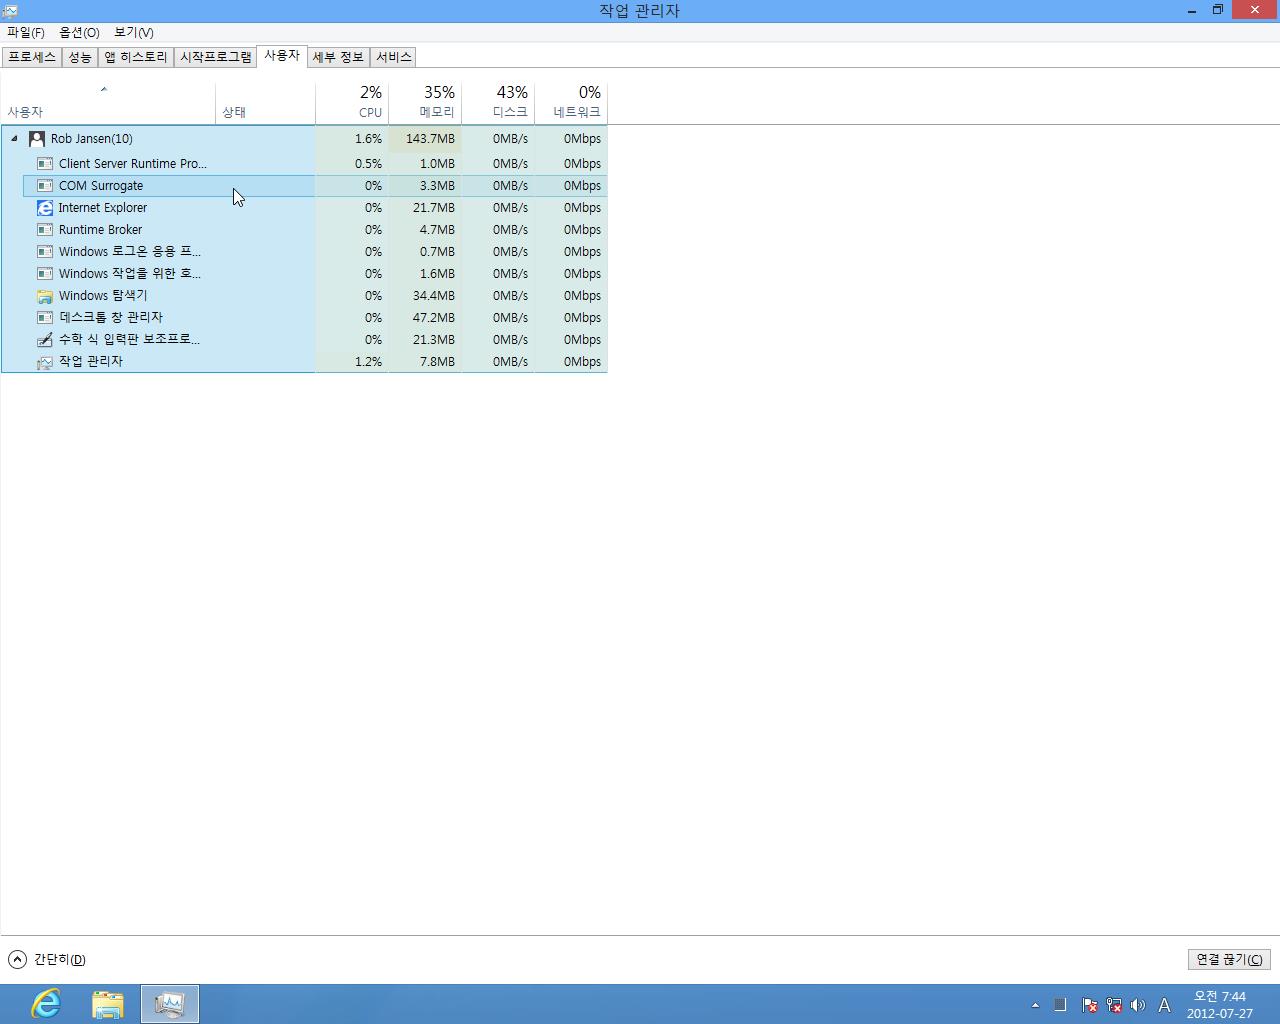Open the 보기(V) menu
This screenshot has width=1280, height=1024.
133,33
